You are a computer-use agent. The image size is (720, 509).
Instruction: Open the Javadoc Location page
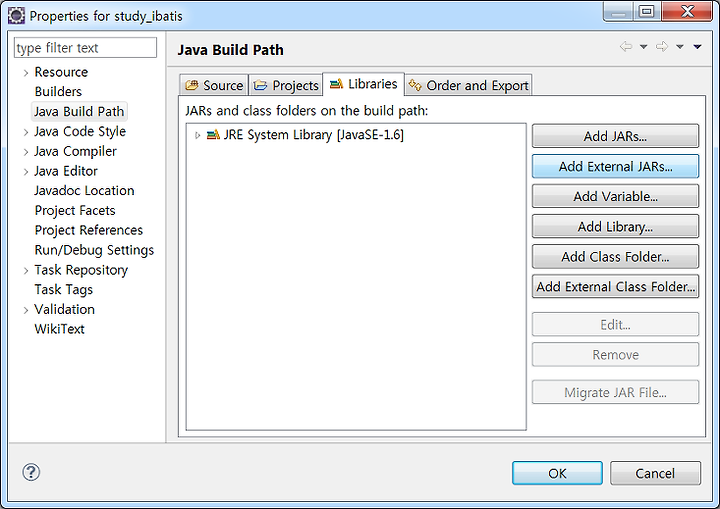point(84,191)
